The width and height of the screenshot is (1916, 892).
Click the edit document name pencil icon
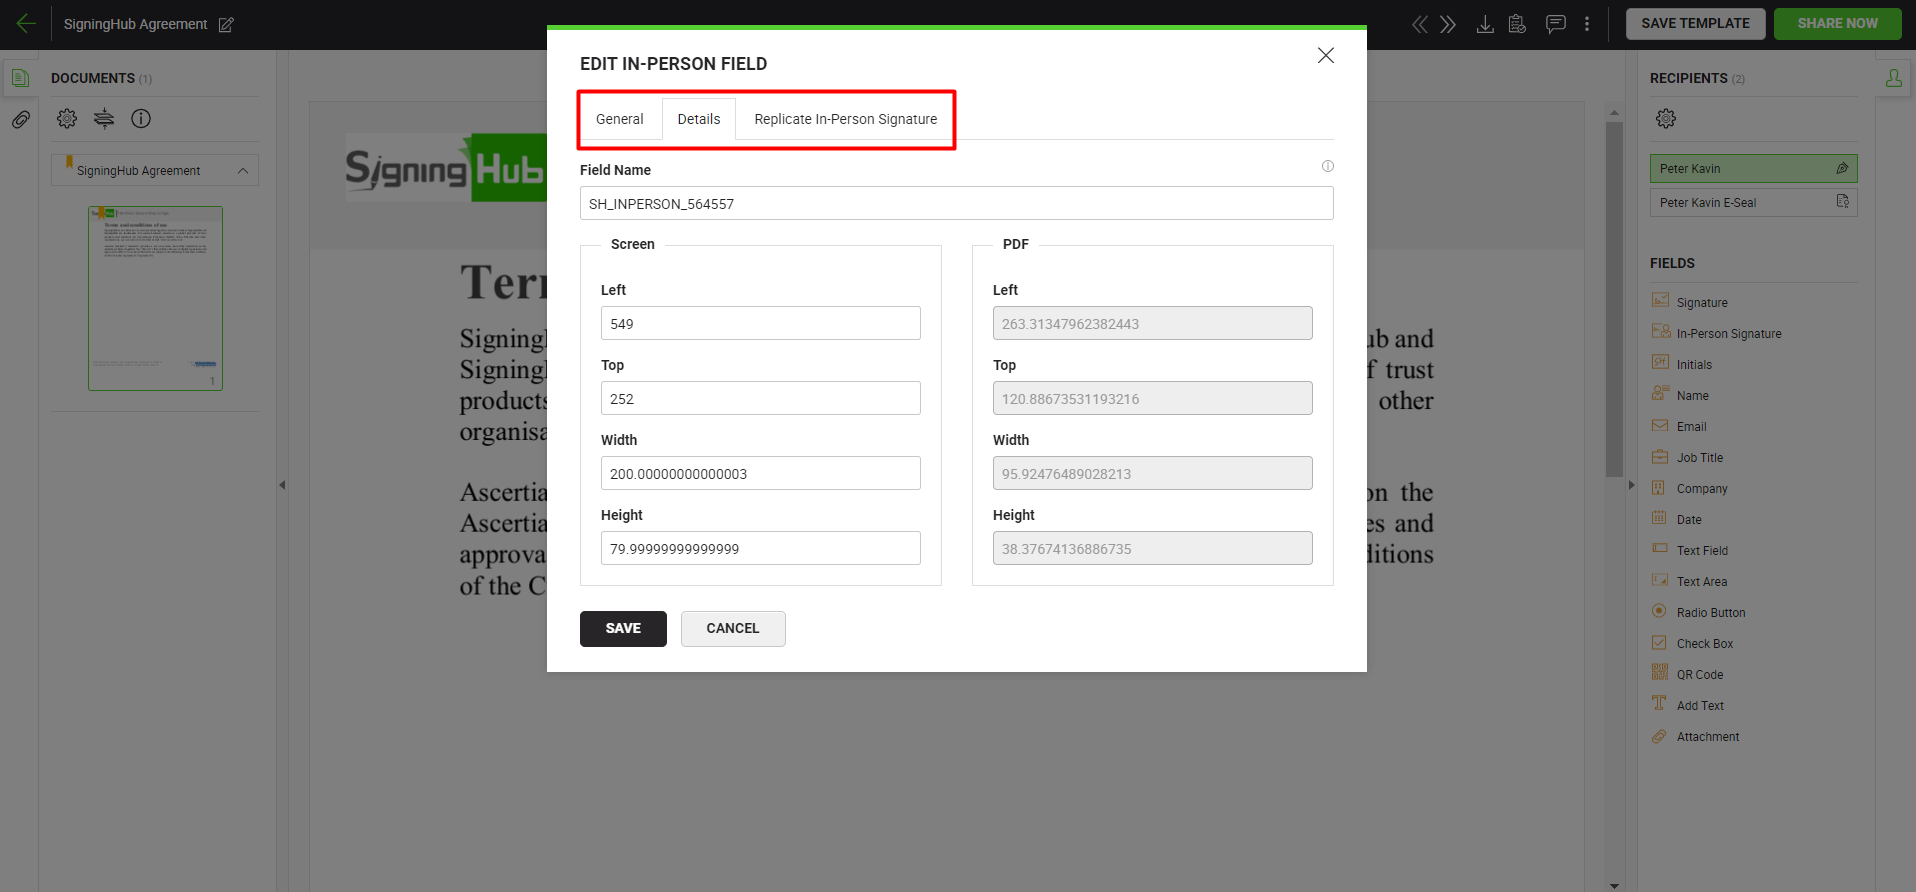click(x=226, y=25)
